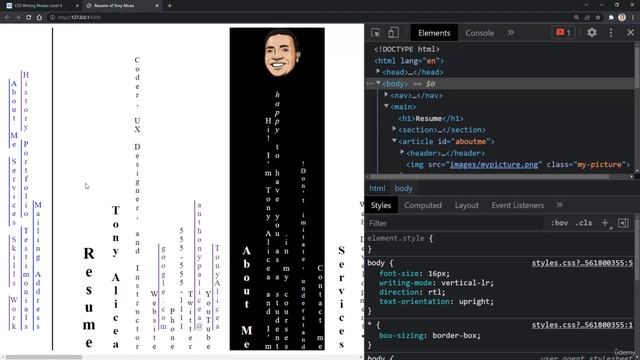
Task: Open the Computed tab
Action: (423, 205)
